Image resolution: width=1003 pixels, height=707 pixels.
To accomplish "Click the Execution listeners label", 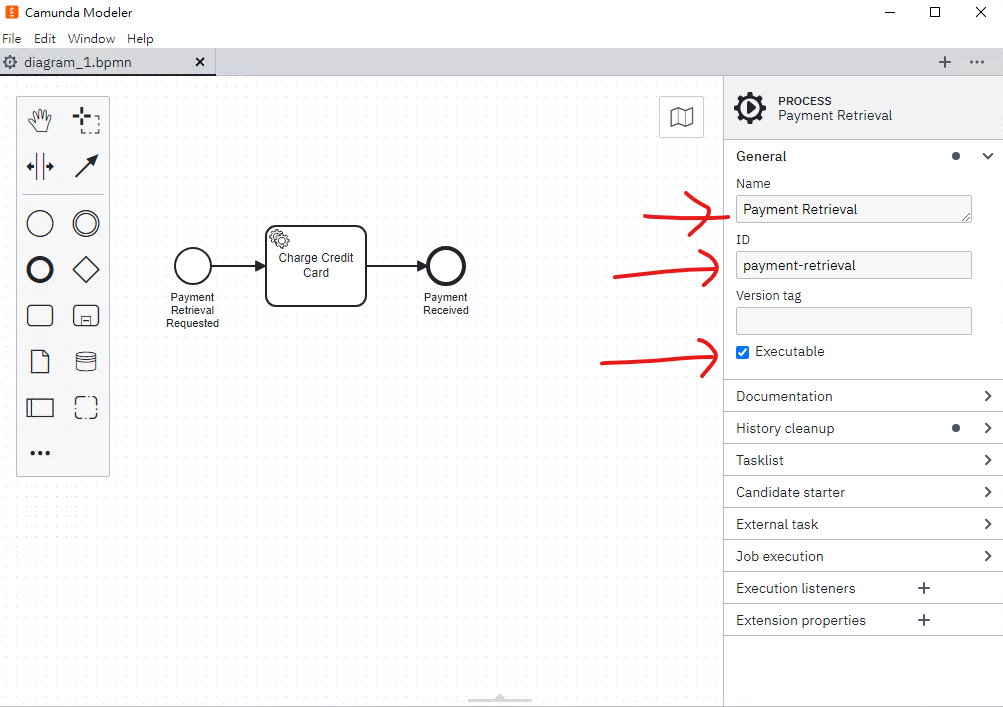I will [x=795, y=588].
